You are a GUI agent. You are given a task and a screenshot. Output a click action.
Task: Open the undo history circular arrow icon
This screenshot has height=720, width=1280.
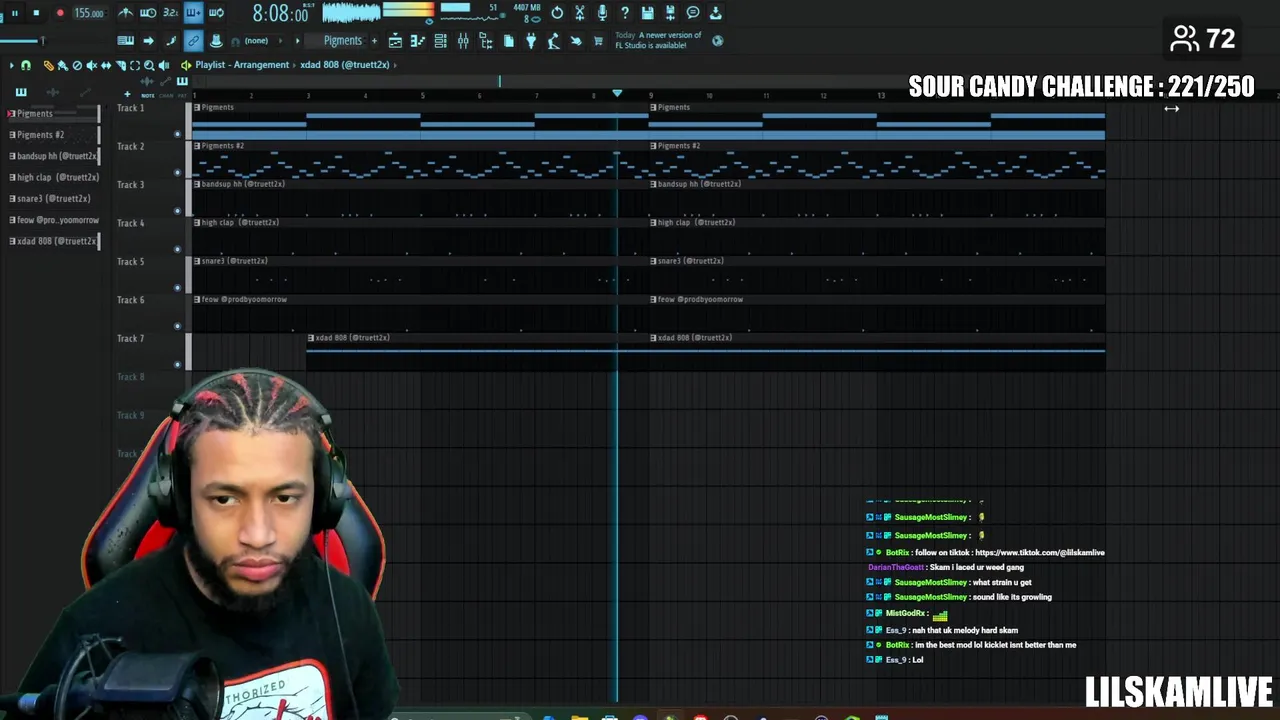coord(557,13)
